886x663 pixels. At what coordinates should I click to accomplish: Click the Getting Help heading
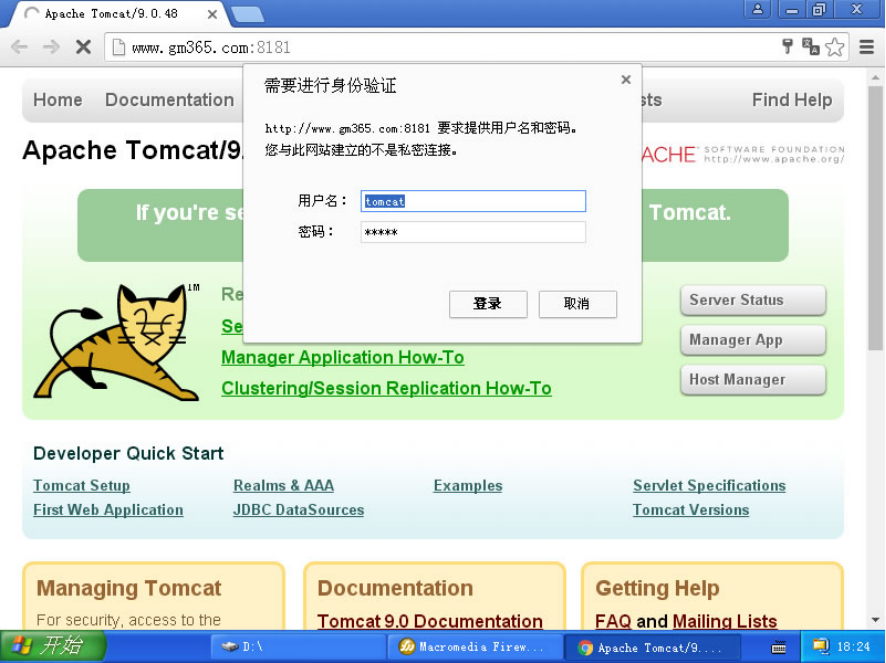click(657, 588)
